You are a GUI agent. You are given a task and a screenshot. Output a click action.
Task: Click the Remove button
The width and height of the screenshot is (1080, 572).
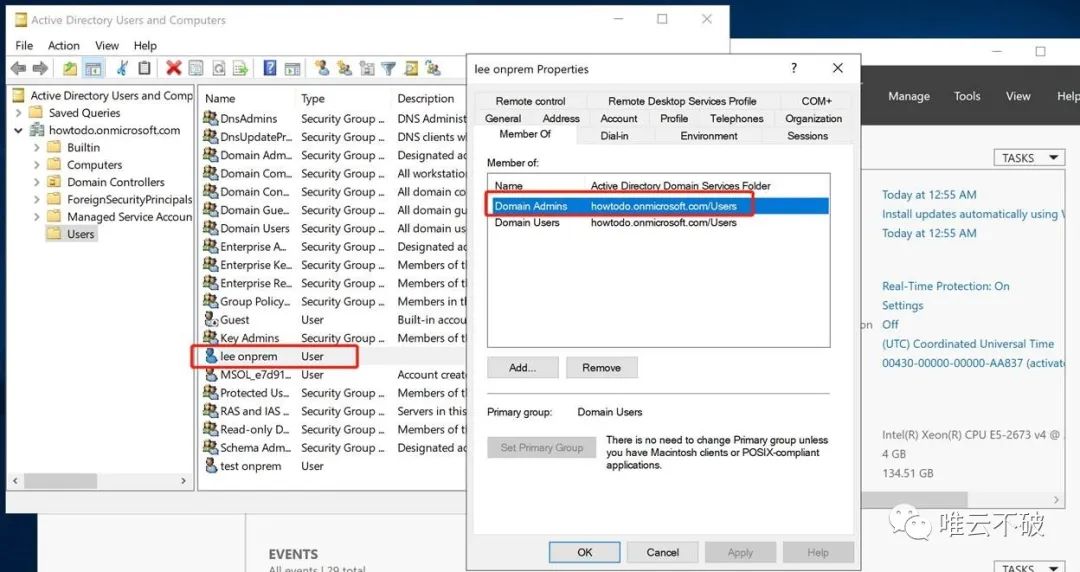601,367
